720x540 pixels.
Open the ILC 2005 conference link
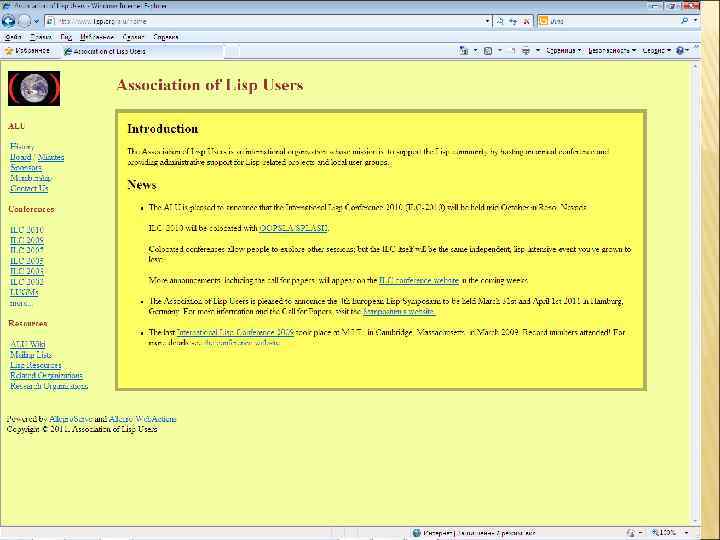[27, 261]
